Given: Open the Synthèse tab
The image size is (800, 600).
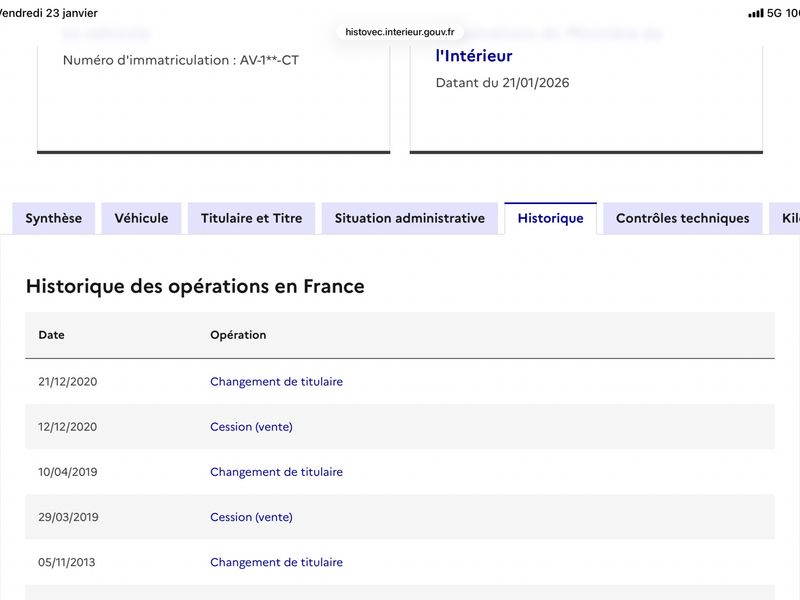Looking at the screenshot, I should [x=54, y=218].
